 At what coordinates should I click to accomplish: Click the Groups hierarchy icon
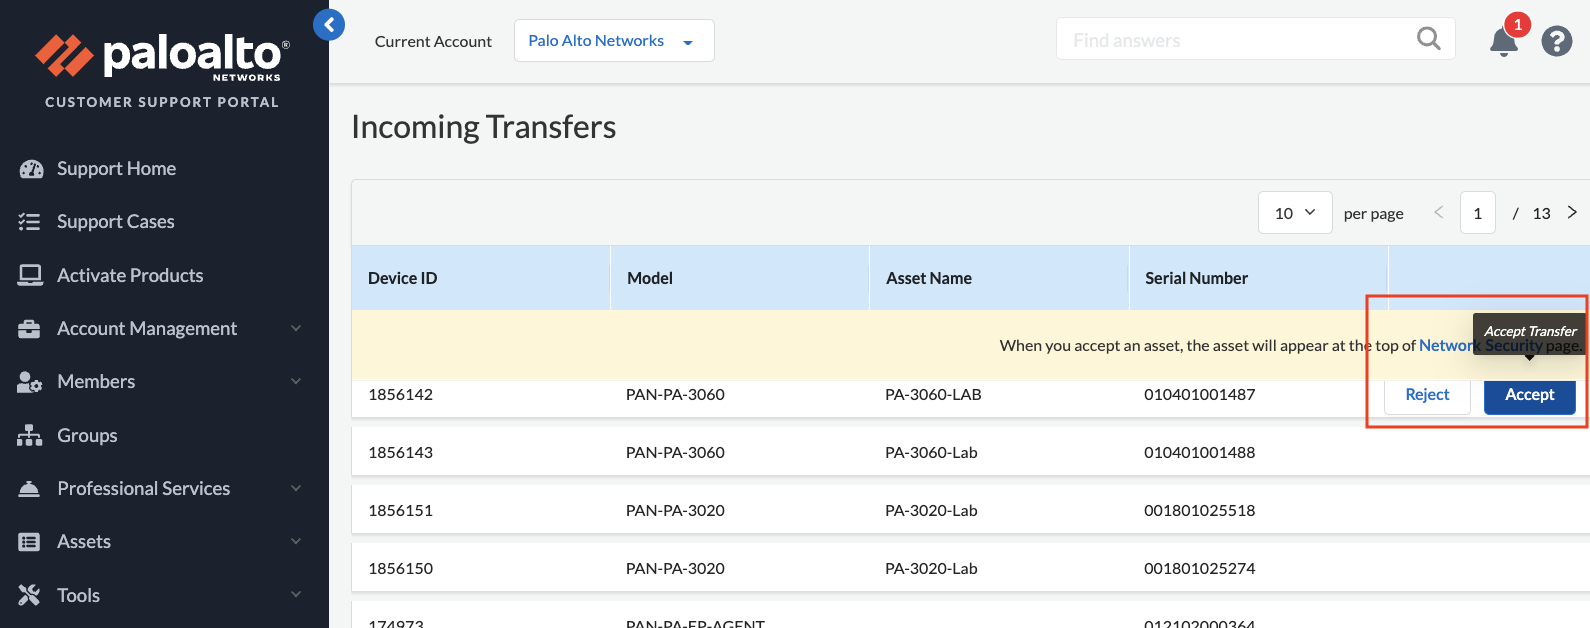[x=30, y=435]
